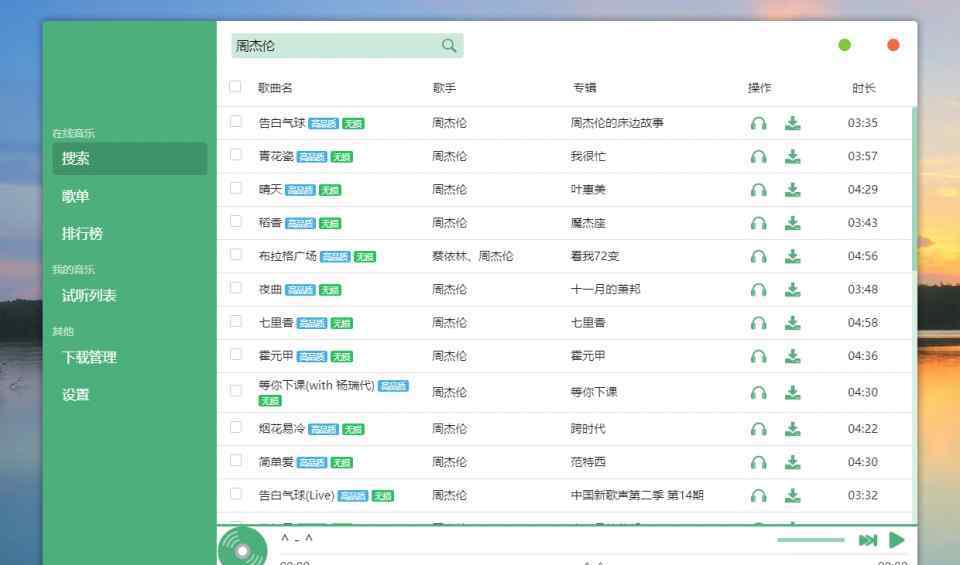Click album name 十一月的萧邦
Screen dimensions: 960x565
(x=605, y=290)
